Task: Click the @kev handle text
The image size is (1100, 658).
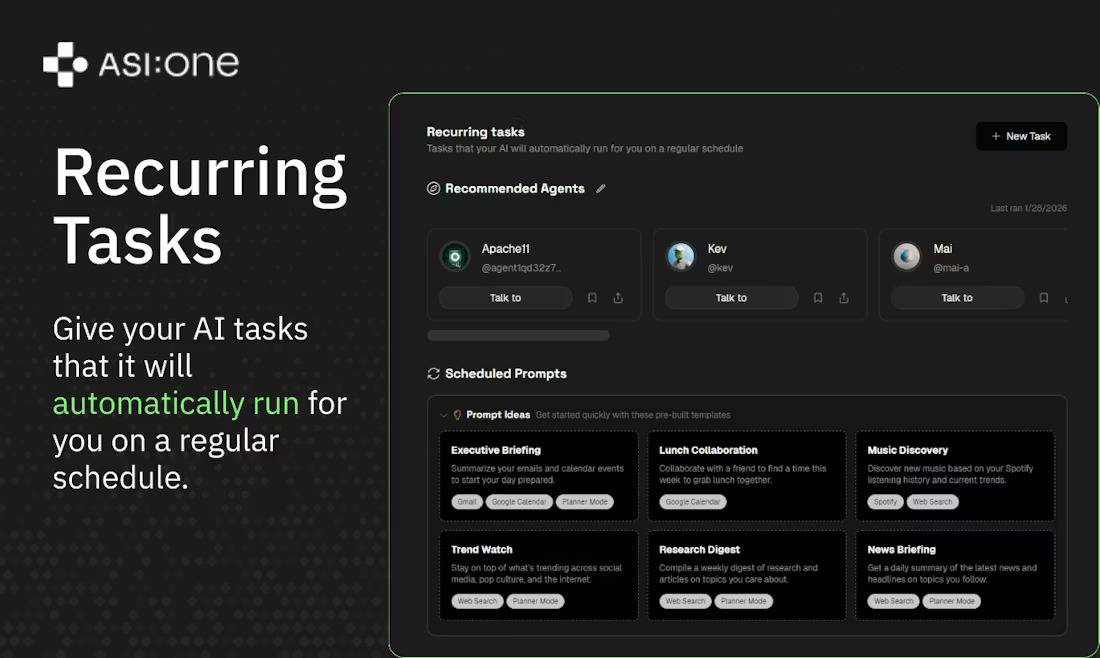Action: coord(720,268)
